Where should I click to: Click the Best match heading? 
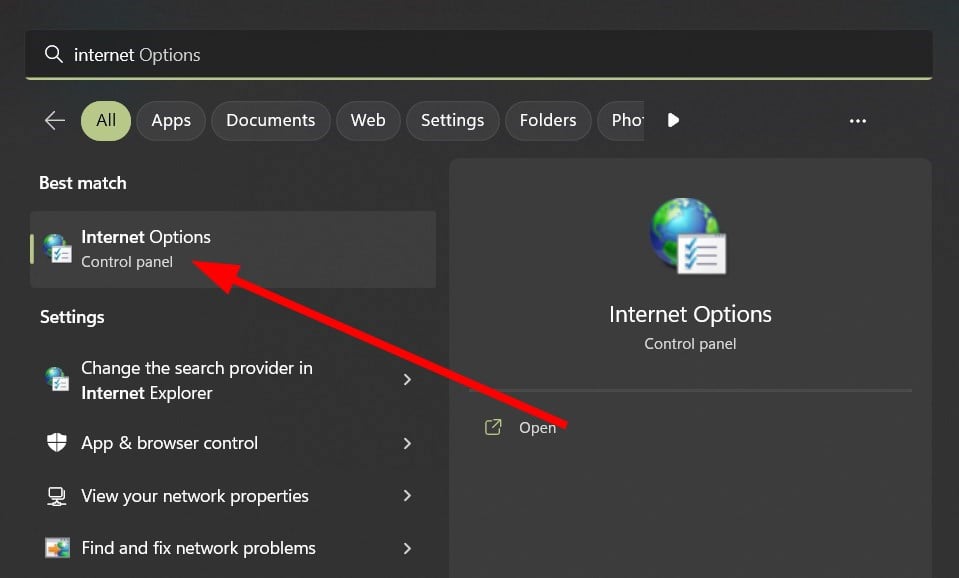point(83,183)
